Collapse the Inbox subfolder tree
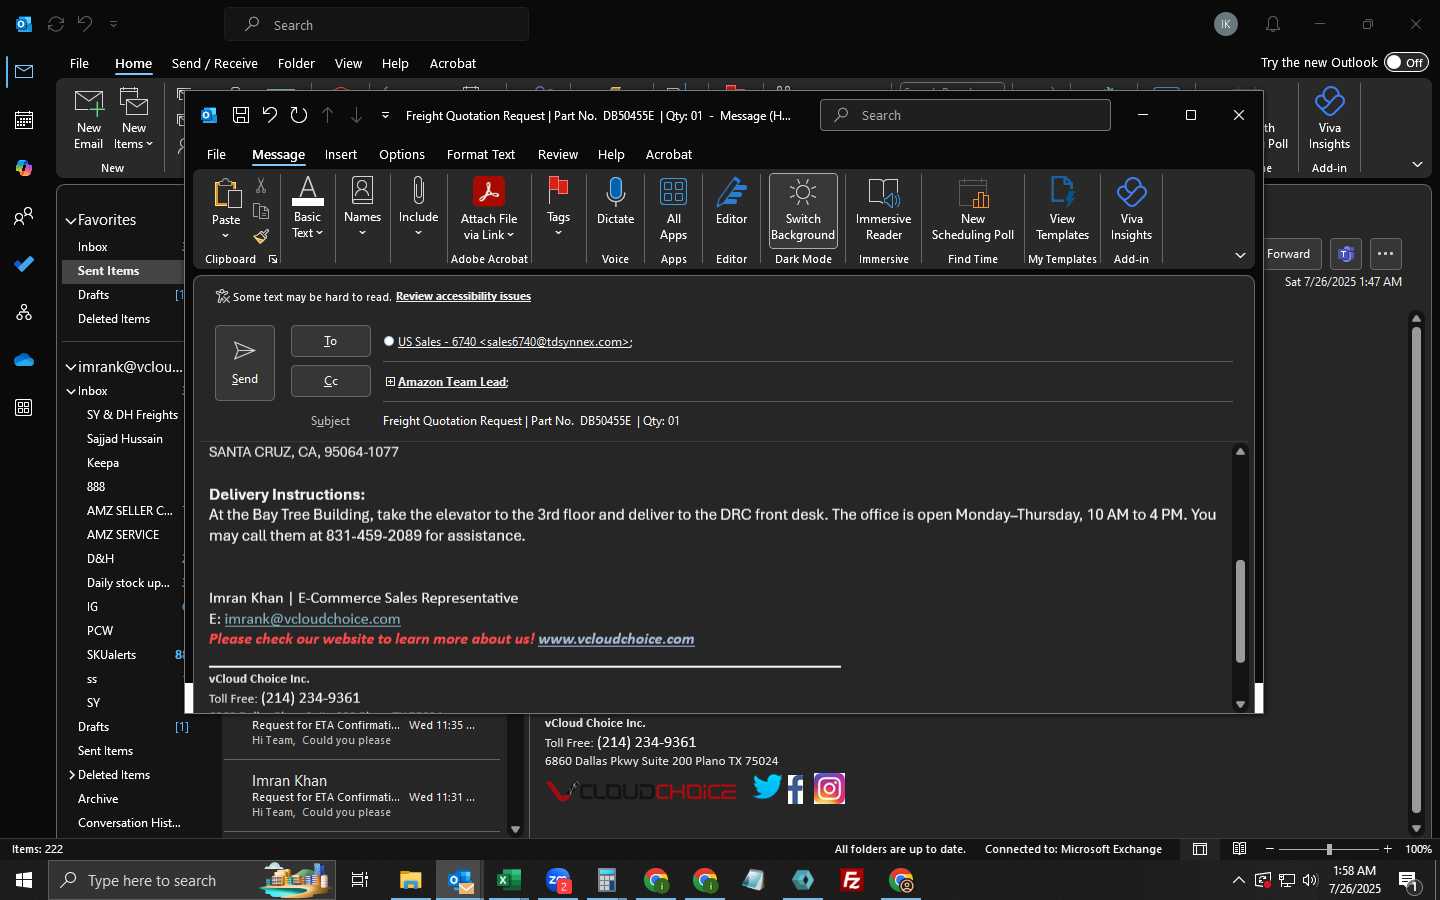 click(x=71, y=391)
